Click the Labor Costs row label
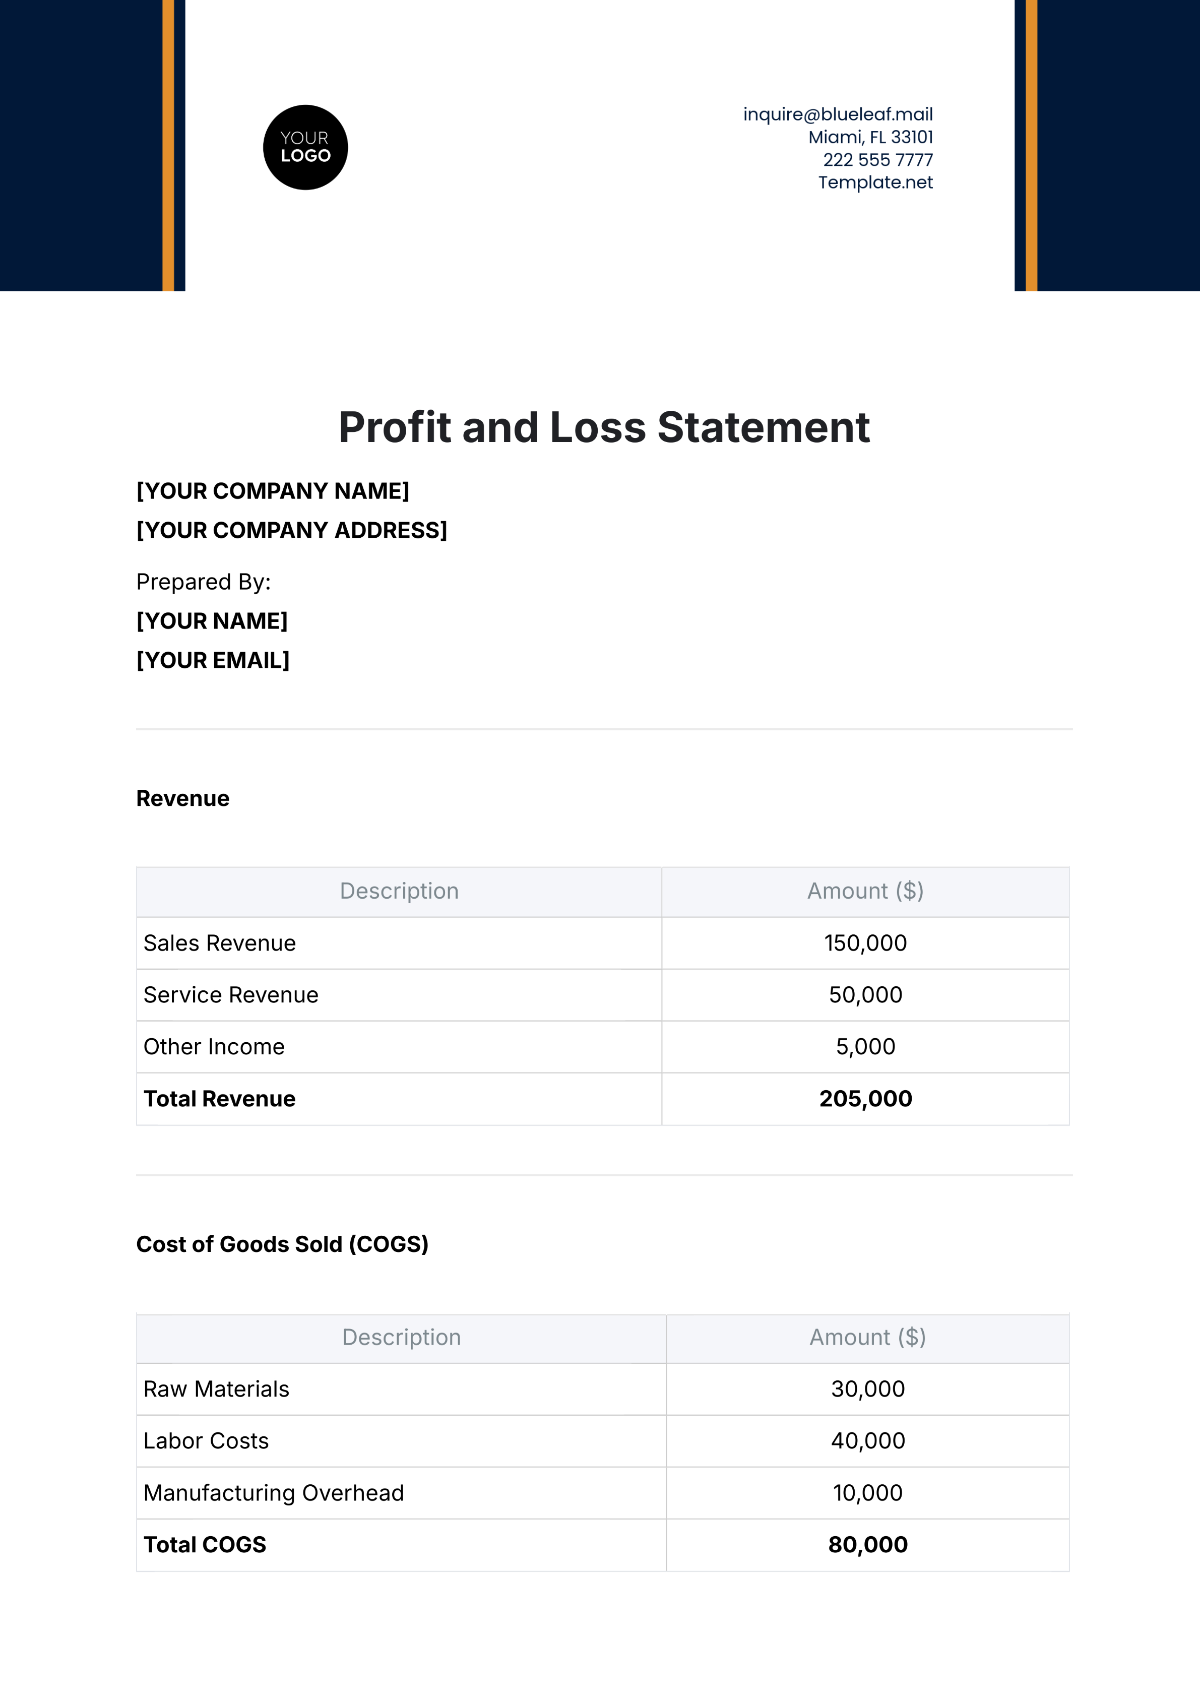 click(206, 1441)
